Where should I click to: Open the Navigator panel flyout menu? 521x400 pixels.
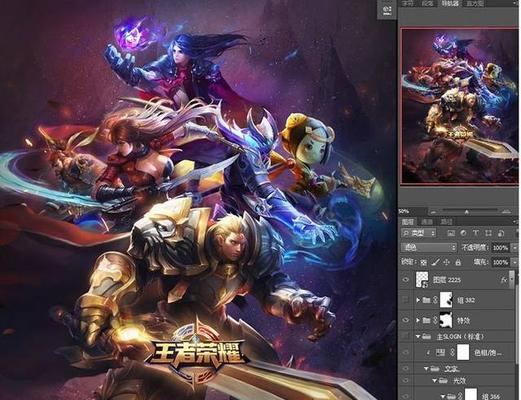point(515,3)
